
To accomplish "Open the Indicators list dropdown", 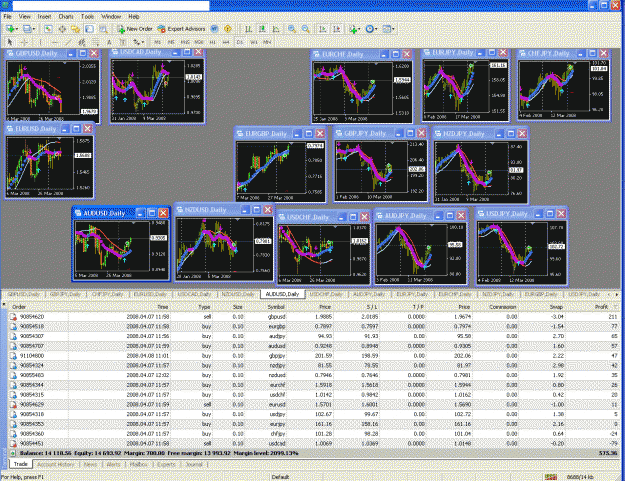I will point(354,29).
